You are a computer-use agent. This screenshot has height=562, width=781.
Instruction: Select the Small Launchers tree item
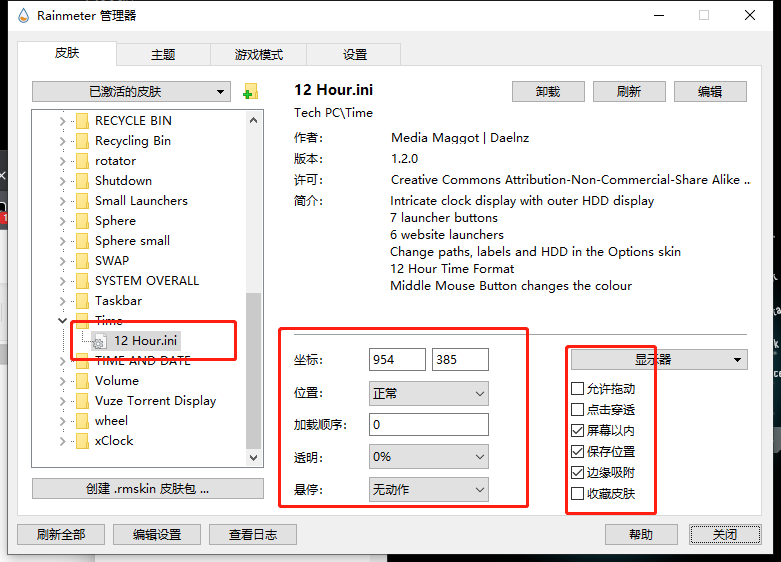(141, 201)
